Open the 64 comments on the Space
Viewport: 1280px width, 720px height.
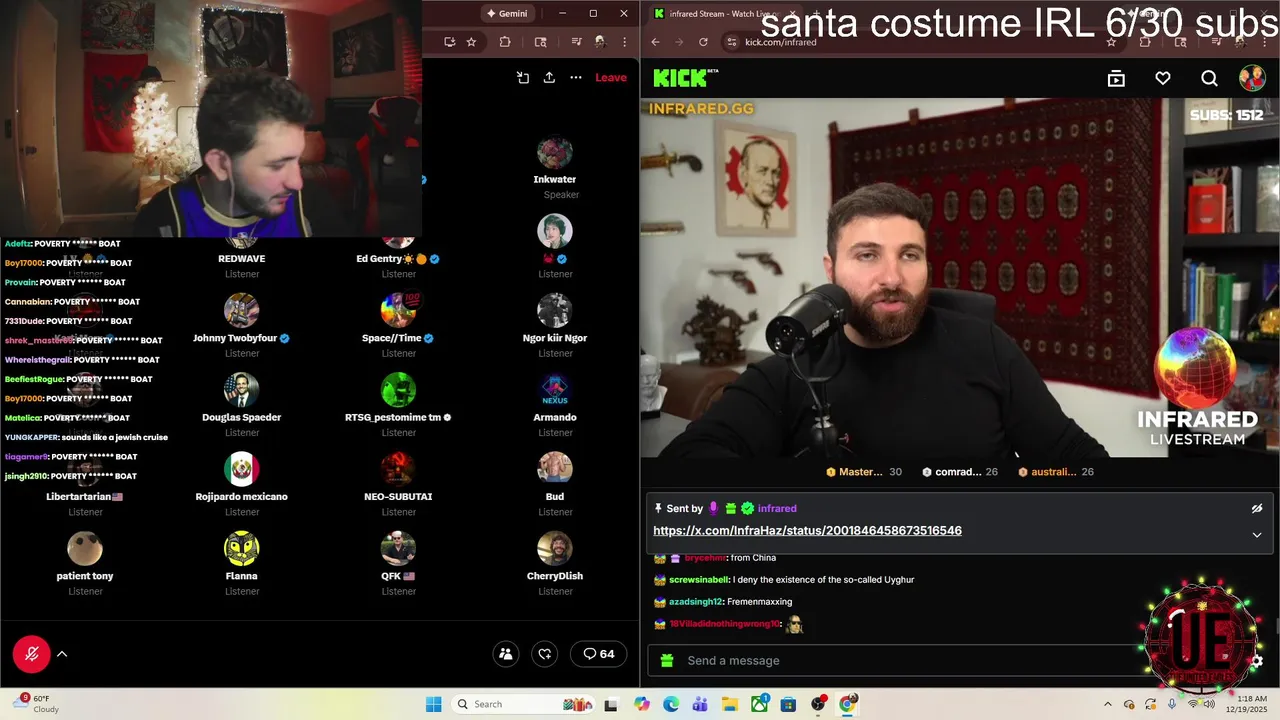(x=599, y=654)
